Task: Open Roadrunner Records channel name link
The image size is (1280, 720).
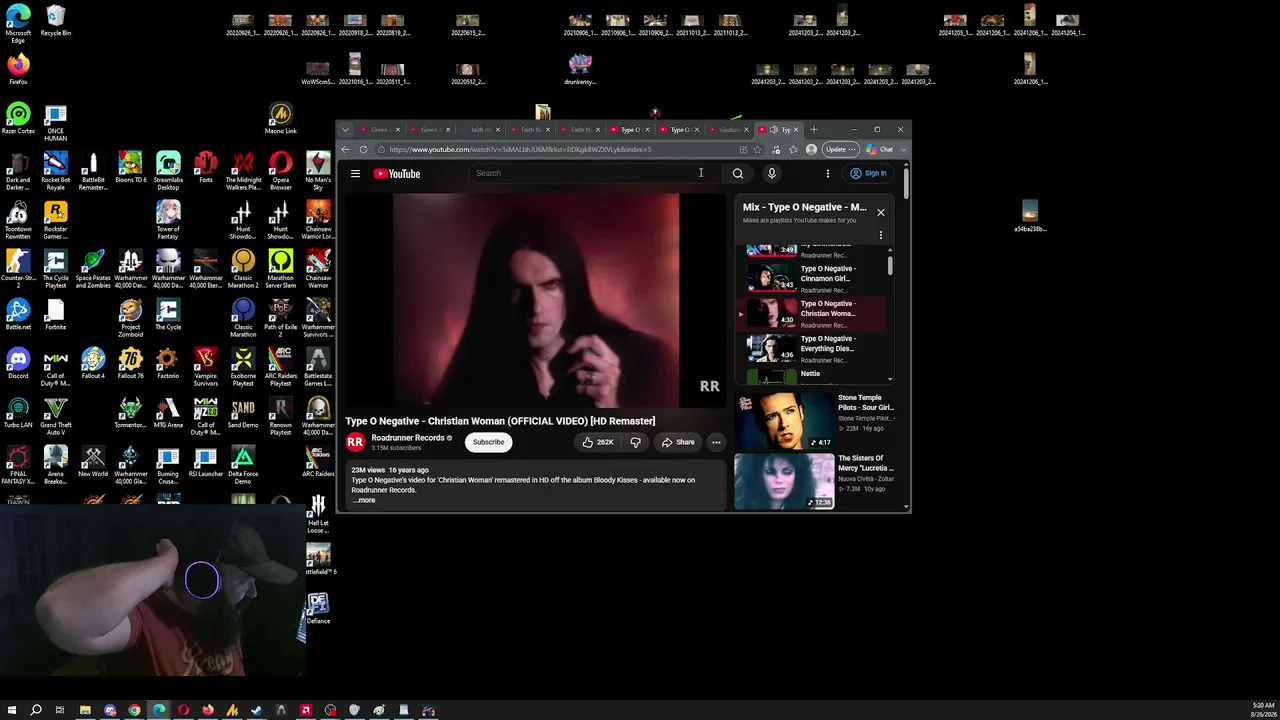Action: click(x=408, y=438)
